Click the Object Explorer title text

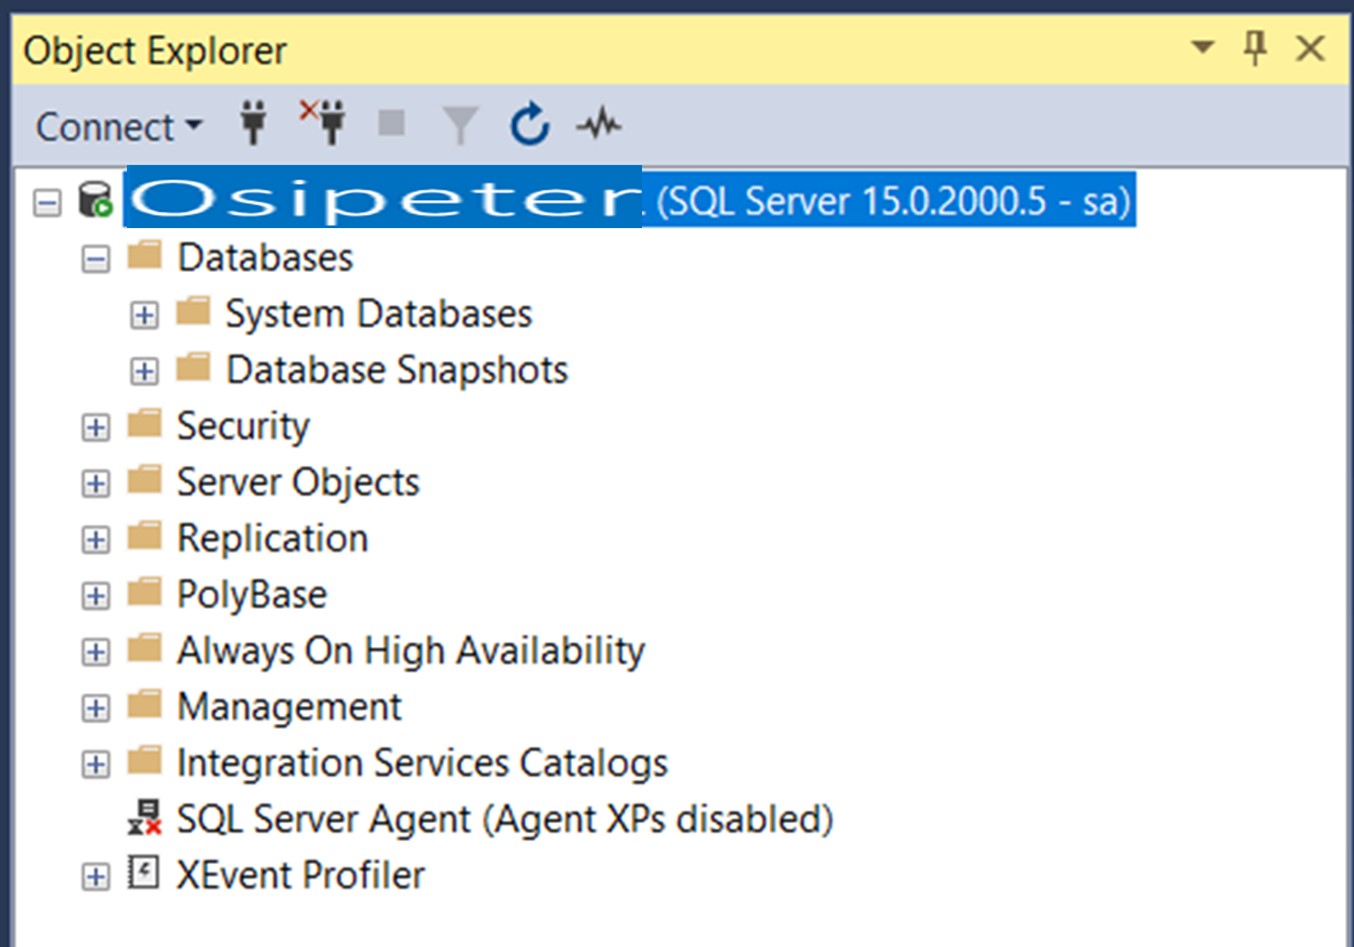(x=155, y=50)
